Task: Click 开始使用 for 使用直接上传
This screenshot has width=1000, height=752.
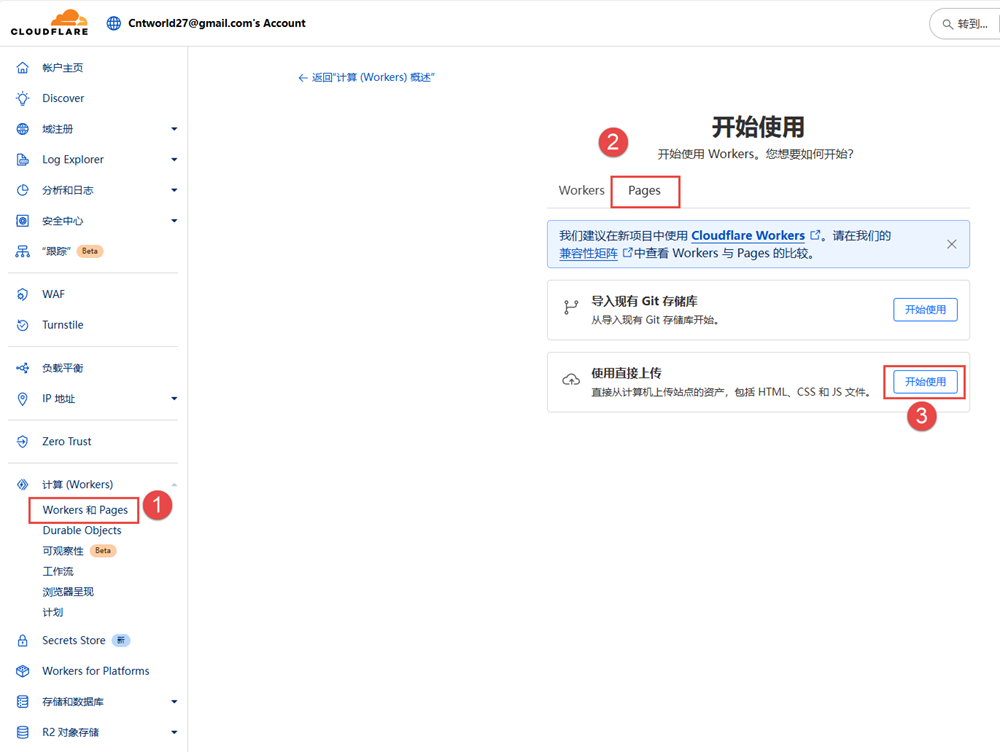Action: [925, 382]
